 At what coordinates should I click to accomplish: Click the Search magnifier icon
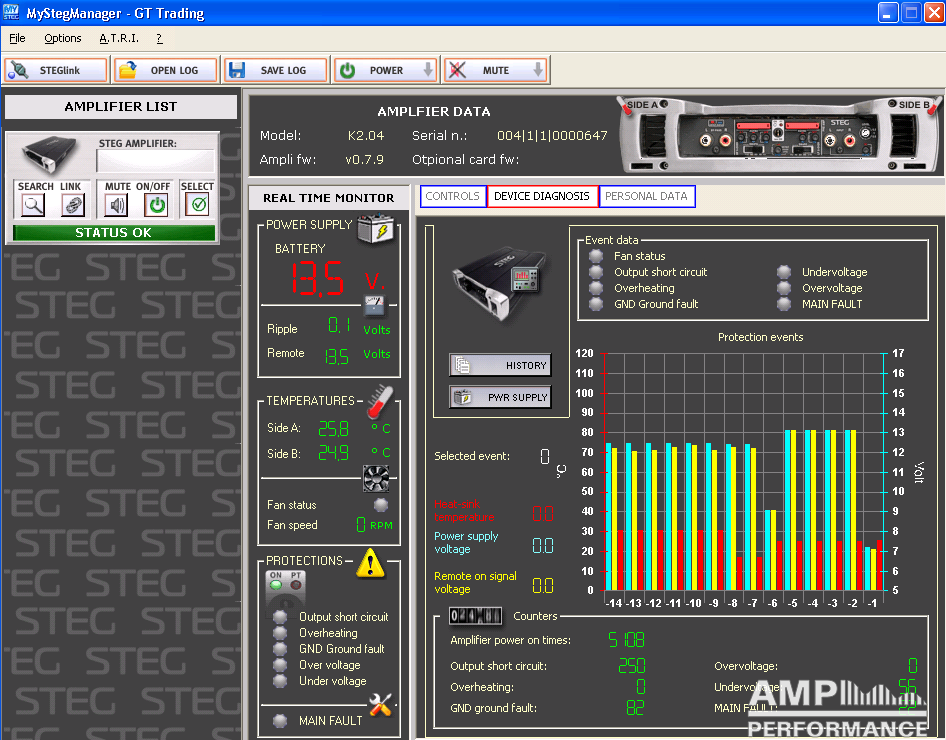tap(34, 205)
